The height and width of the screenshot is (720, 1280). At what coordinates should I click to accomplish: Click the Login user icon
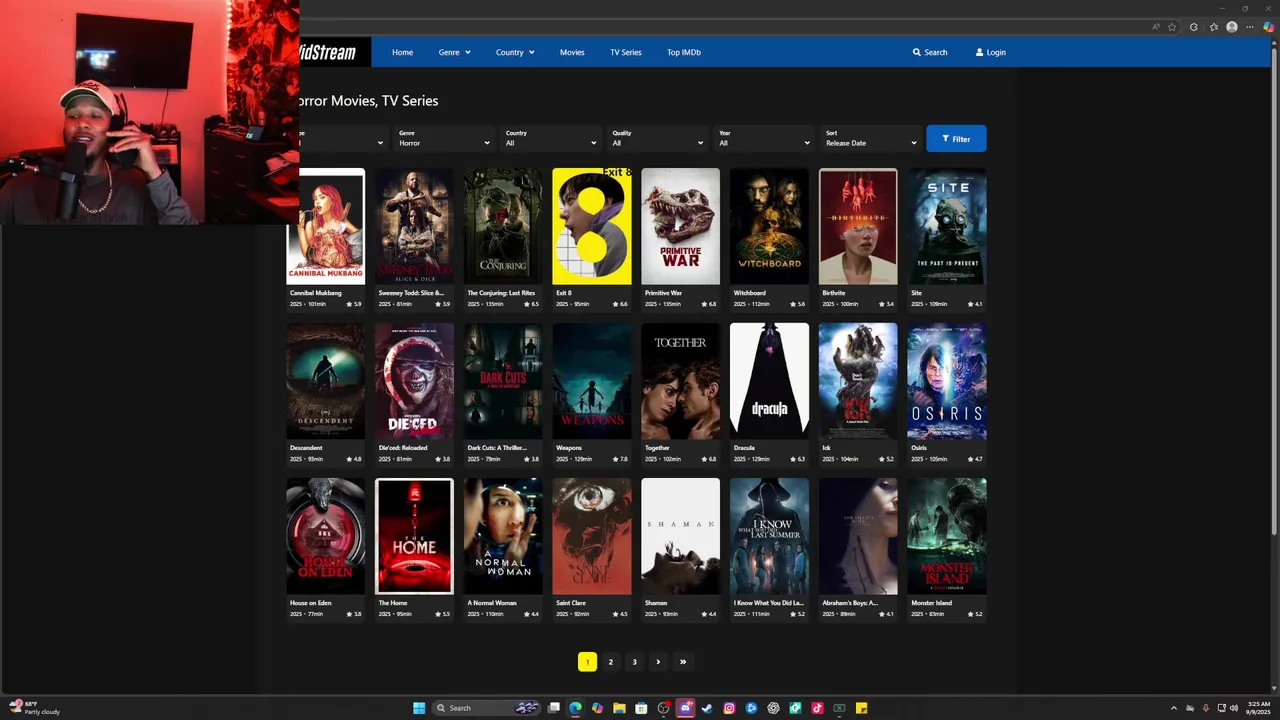pos(980,52)
